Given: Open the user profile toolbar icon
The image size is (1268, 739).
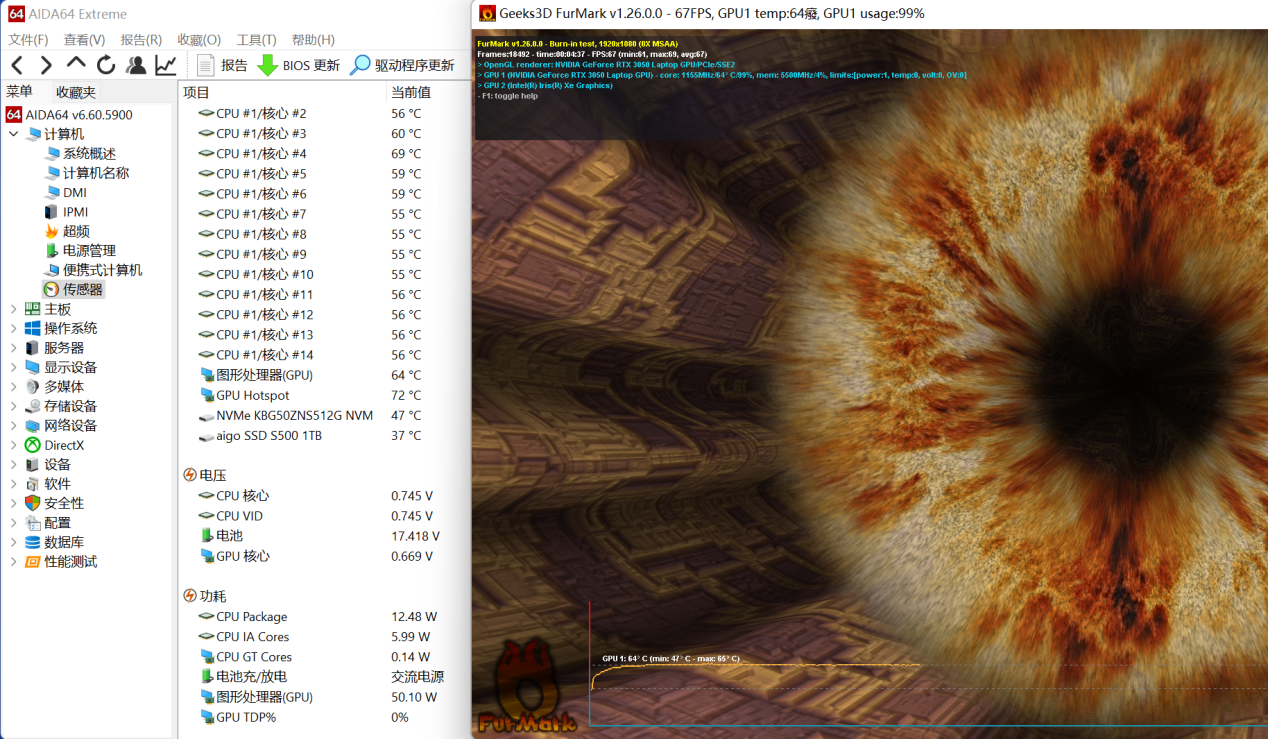Looking at the screenshot, I should pos(136,65).
